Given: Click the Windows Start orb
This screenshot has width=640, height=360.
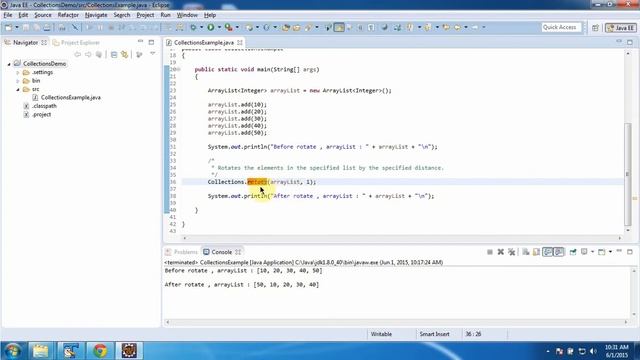Looking at the screenshot, I should (x=13, y=351).
